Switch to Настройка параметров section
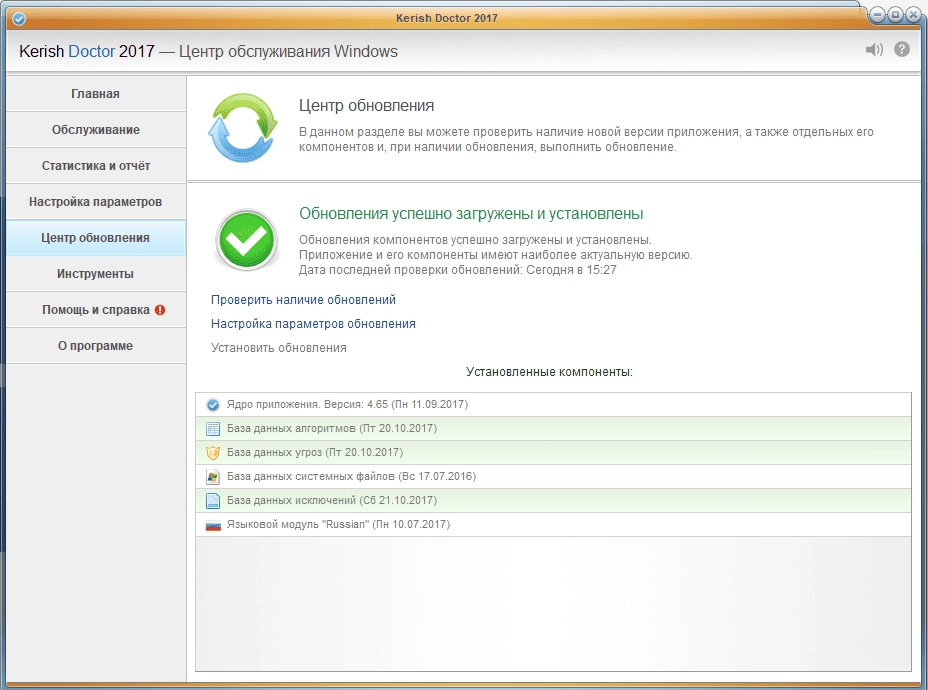Screen dimensions: 928x690 96,202
